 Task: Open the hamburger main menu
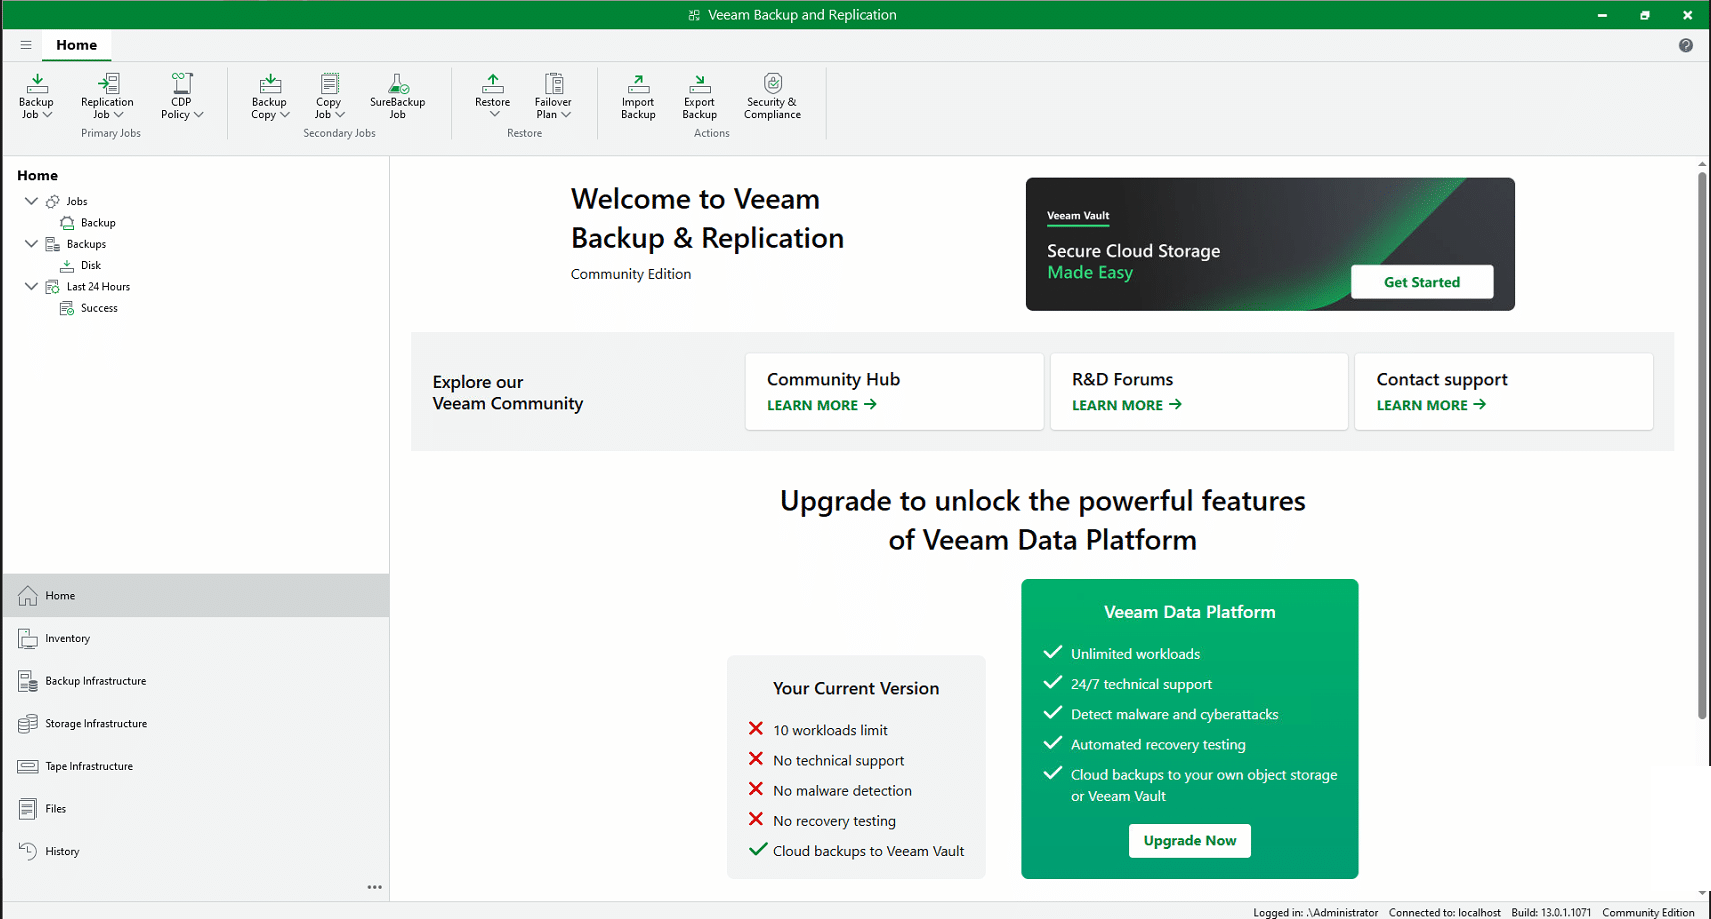pos(26,45)
